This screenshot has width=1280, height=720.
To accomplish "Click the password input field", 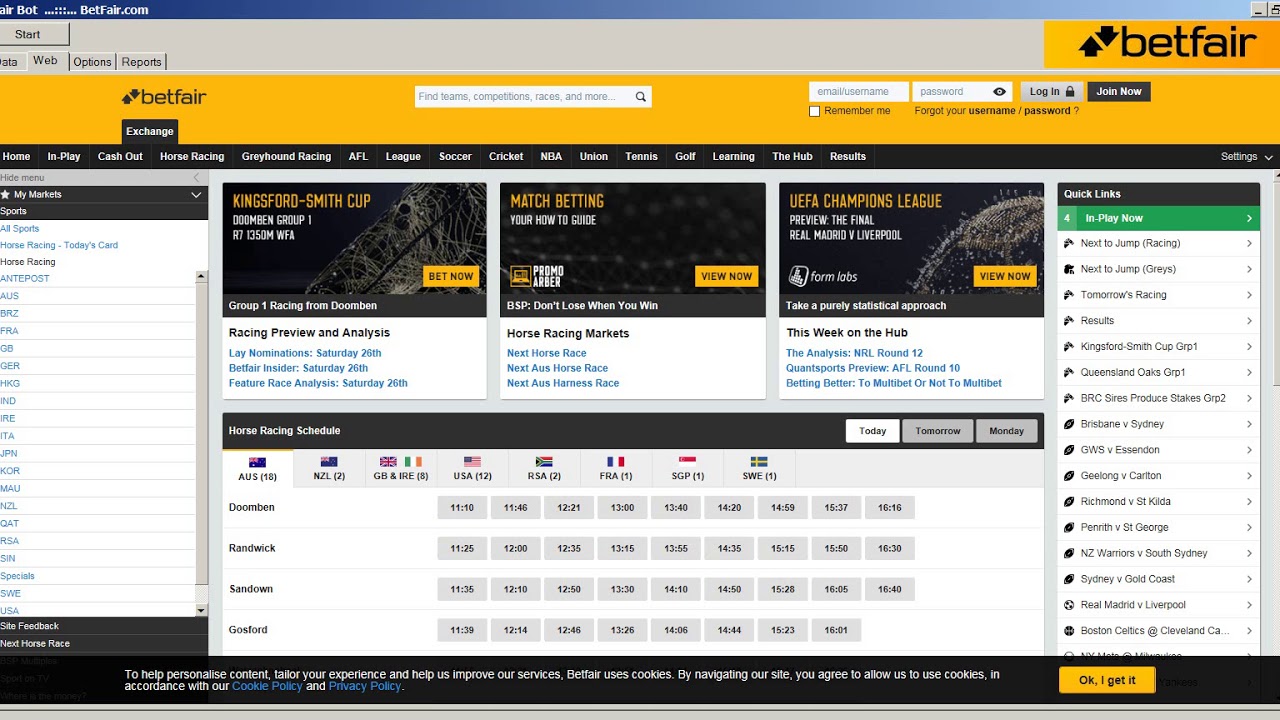I will click(x=950, y=92).
